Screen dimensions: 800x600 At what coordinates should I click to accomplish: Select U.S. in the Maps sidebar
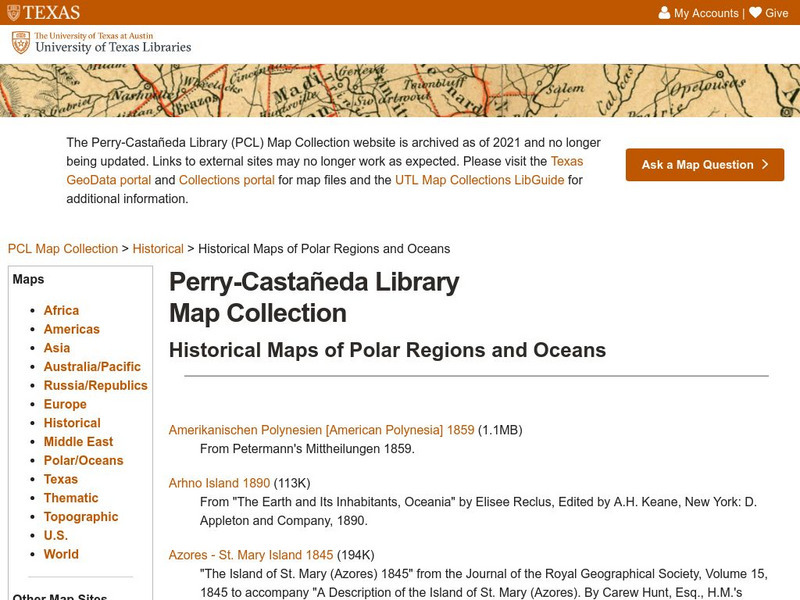pos(56,536)
